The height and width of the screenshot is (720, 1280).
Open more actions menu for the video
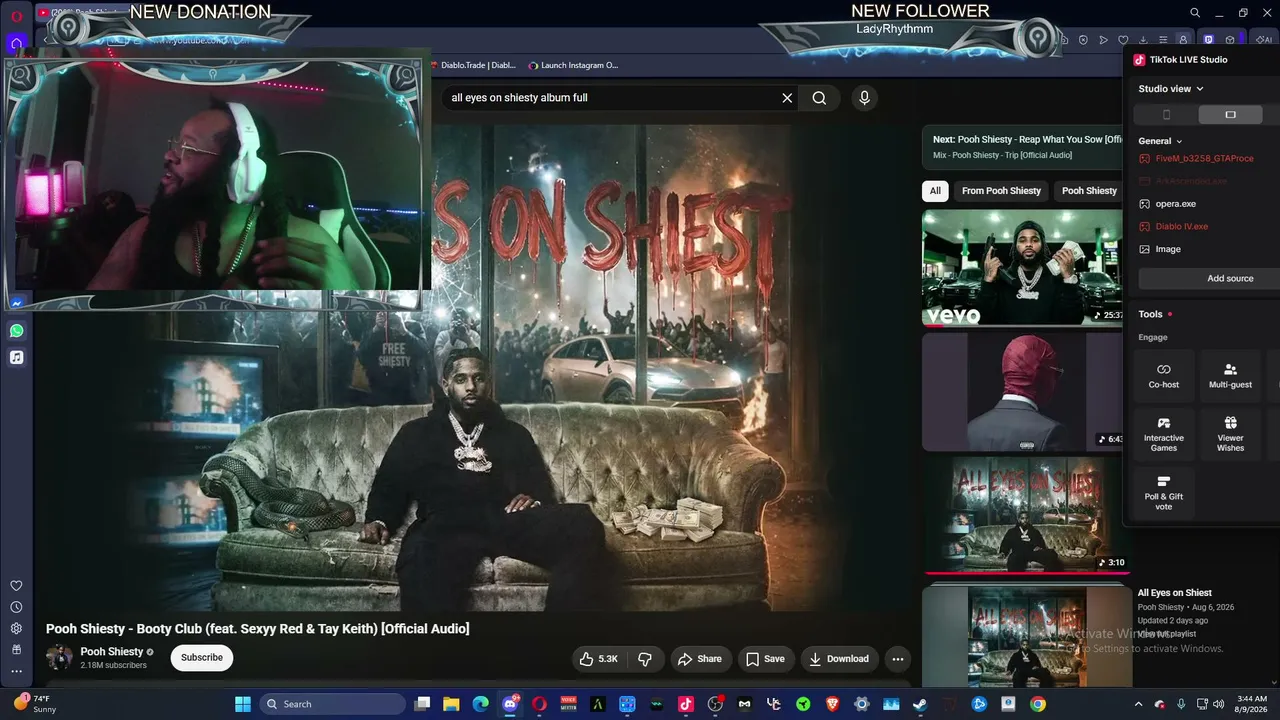click(897, 659)
